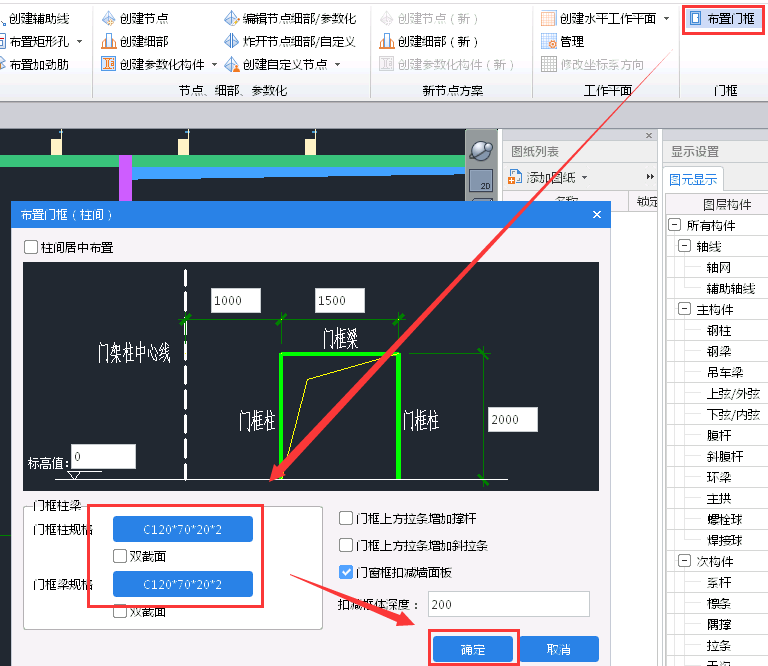Click the 创建自定义节点 icon
Screen dimensions: 768x666
coord(231,64)
